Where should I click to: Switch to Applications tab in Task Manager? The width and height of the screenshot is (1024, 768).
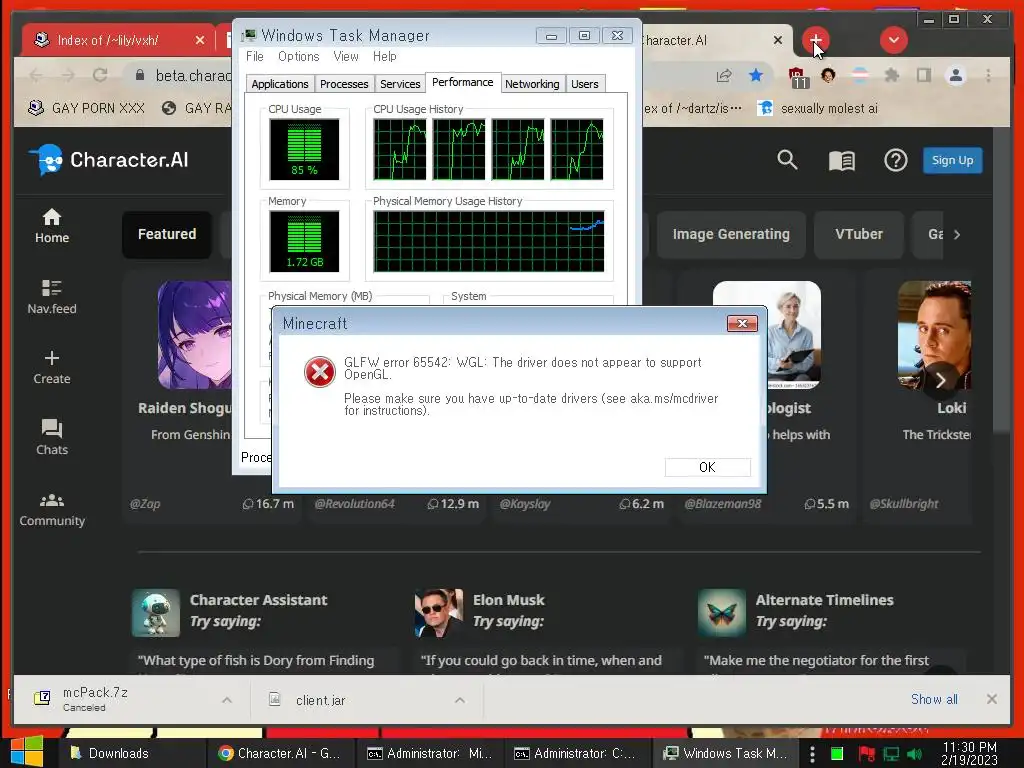click(x=280, y=84)
